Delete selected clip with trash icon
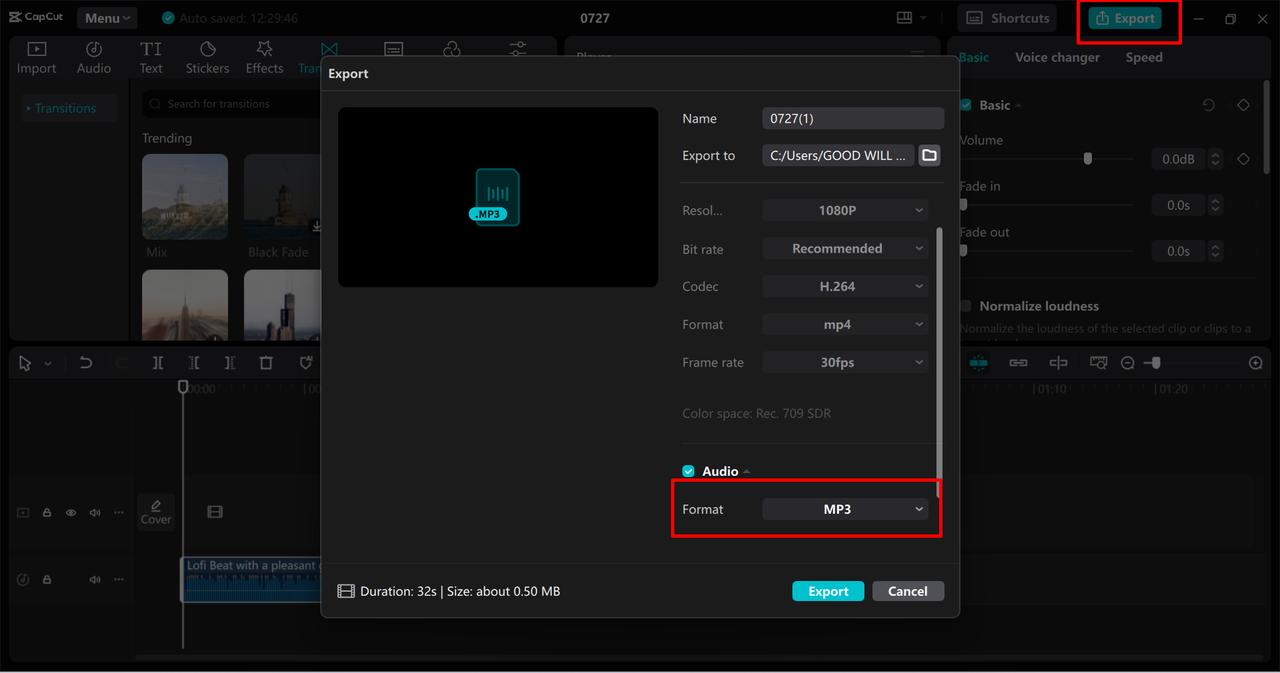This screenshot has height=673, width=1280. (x=266, y=363)
